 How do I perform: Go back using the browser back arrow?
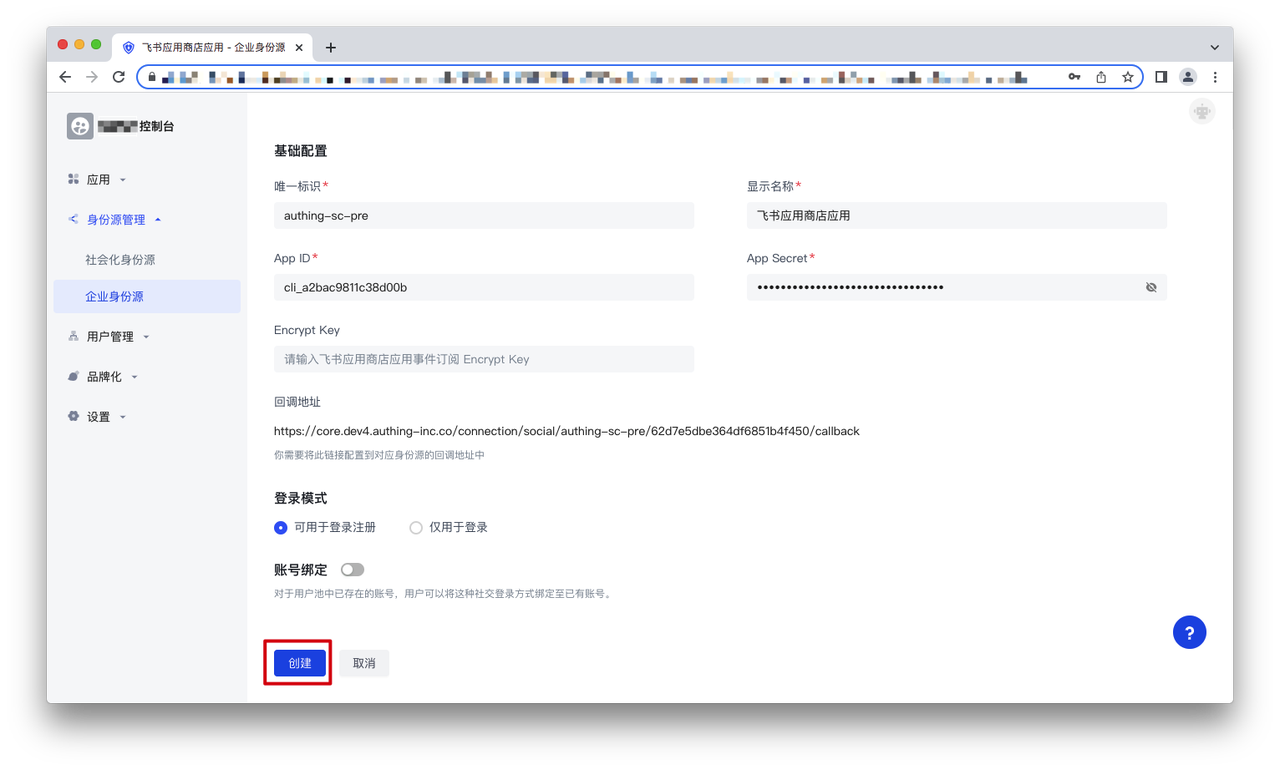65,77
